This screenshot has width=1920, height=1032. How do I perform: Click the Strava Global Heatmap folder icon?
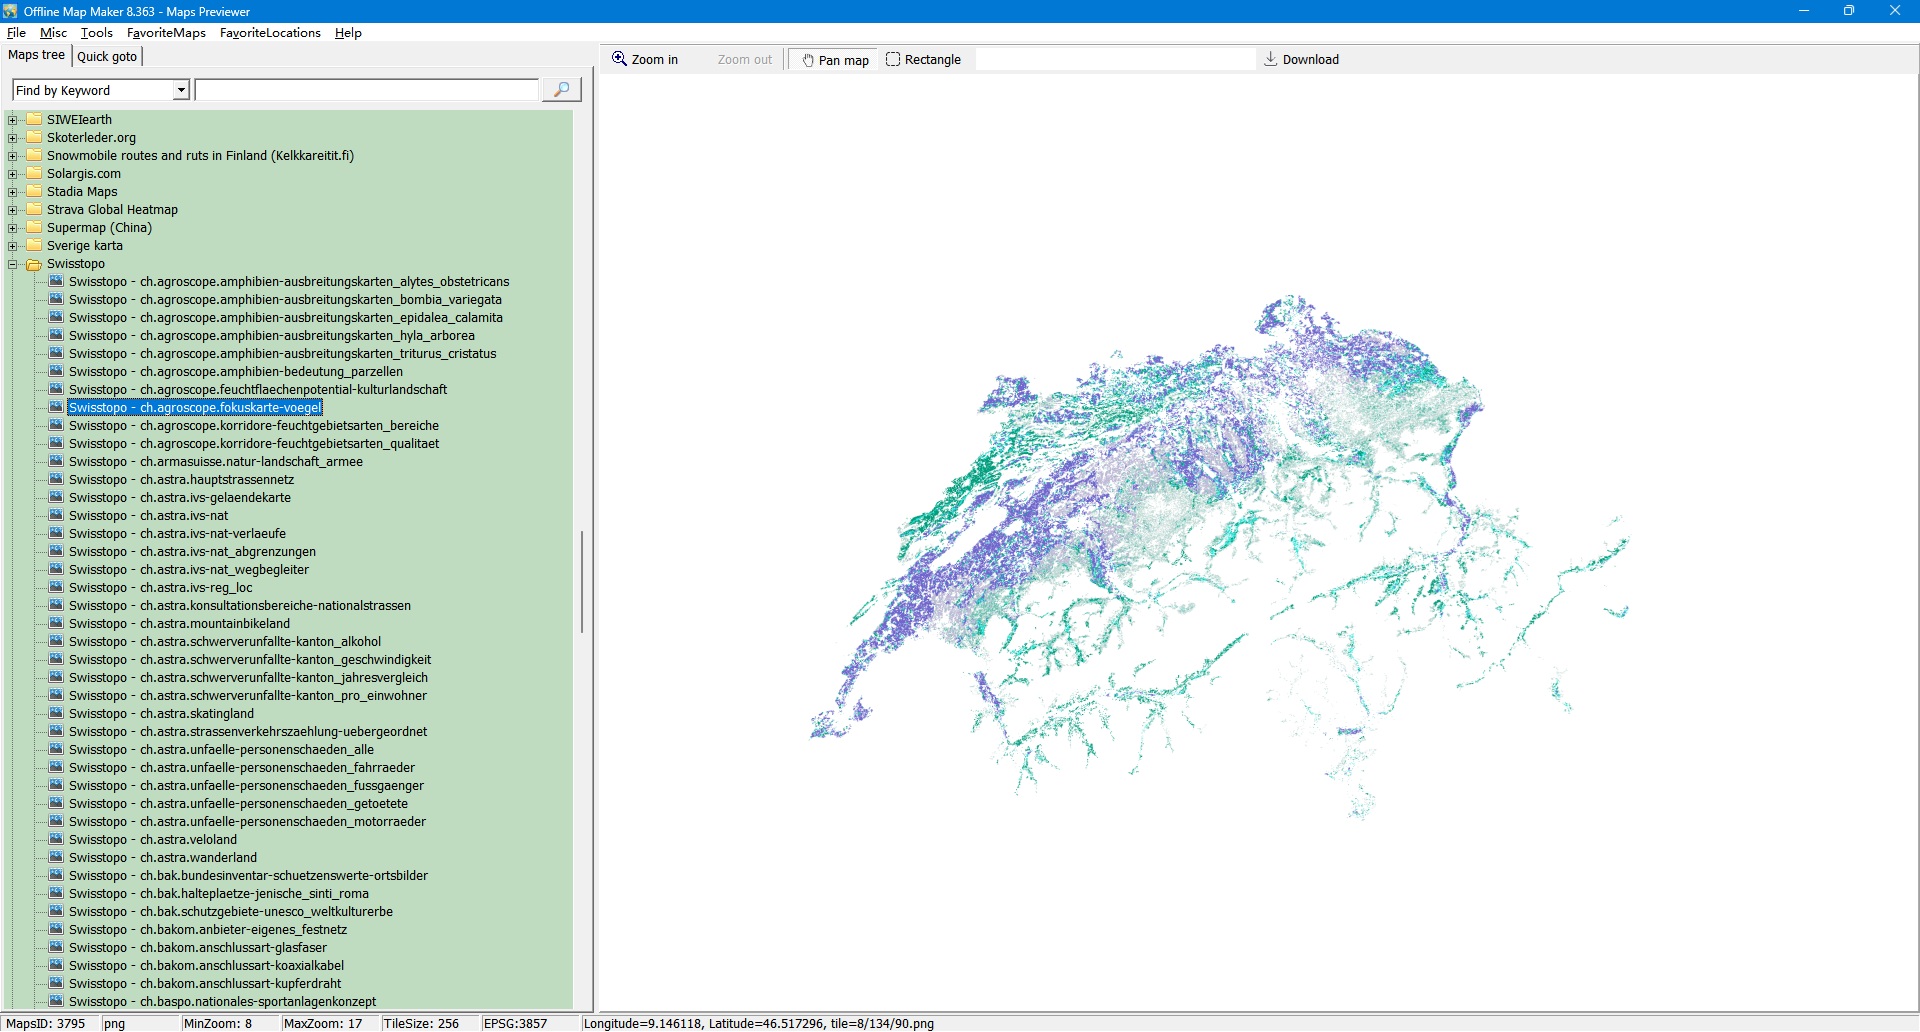click(34, 210)
